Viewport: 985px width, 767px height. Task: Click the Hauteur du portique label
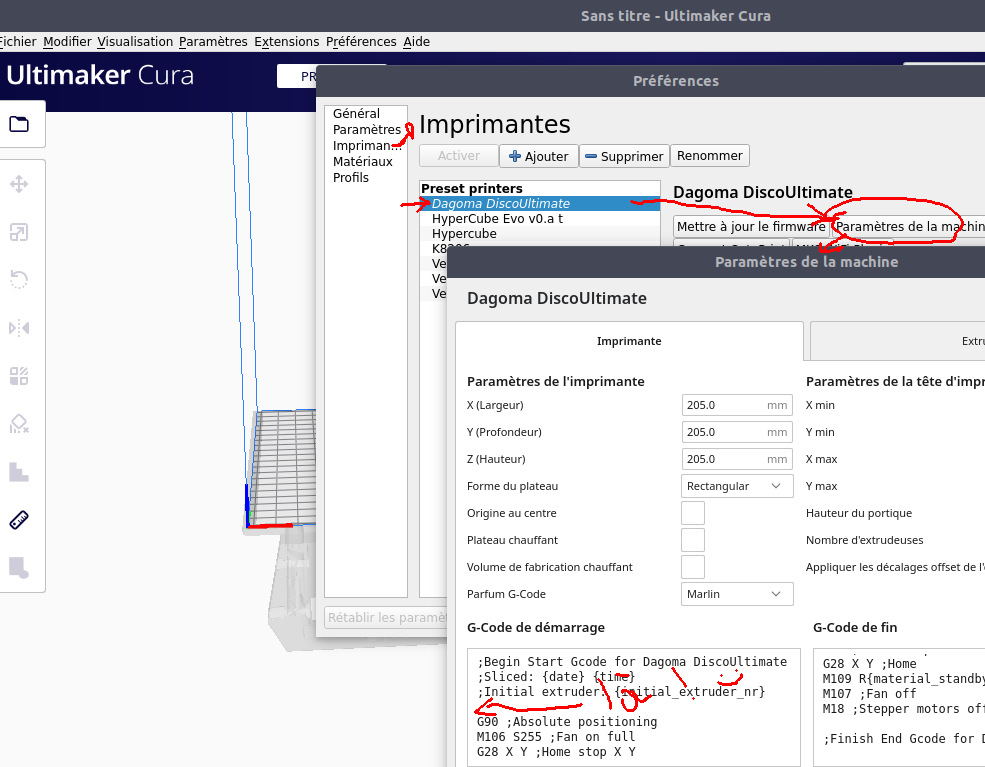tap(859, 513)
